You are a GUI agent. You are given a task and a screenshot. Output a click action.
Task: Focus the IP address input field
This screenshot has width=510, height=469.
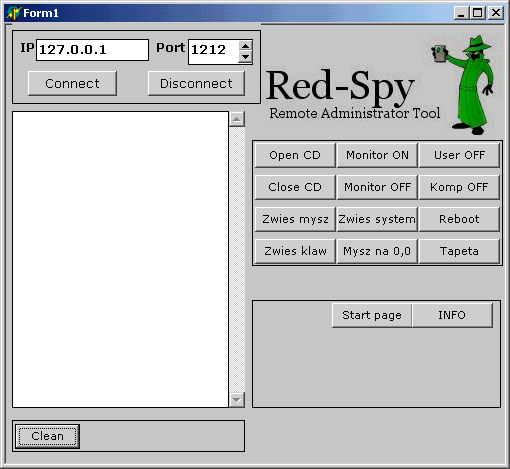92,50
